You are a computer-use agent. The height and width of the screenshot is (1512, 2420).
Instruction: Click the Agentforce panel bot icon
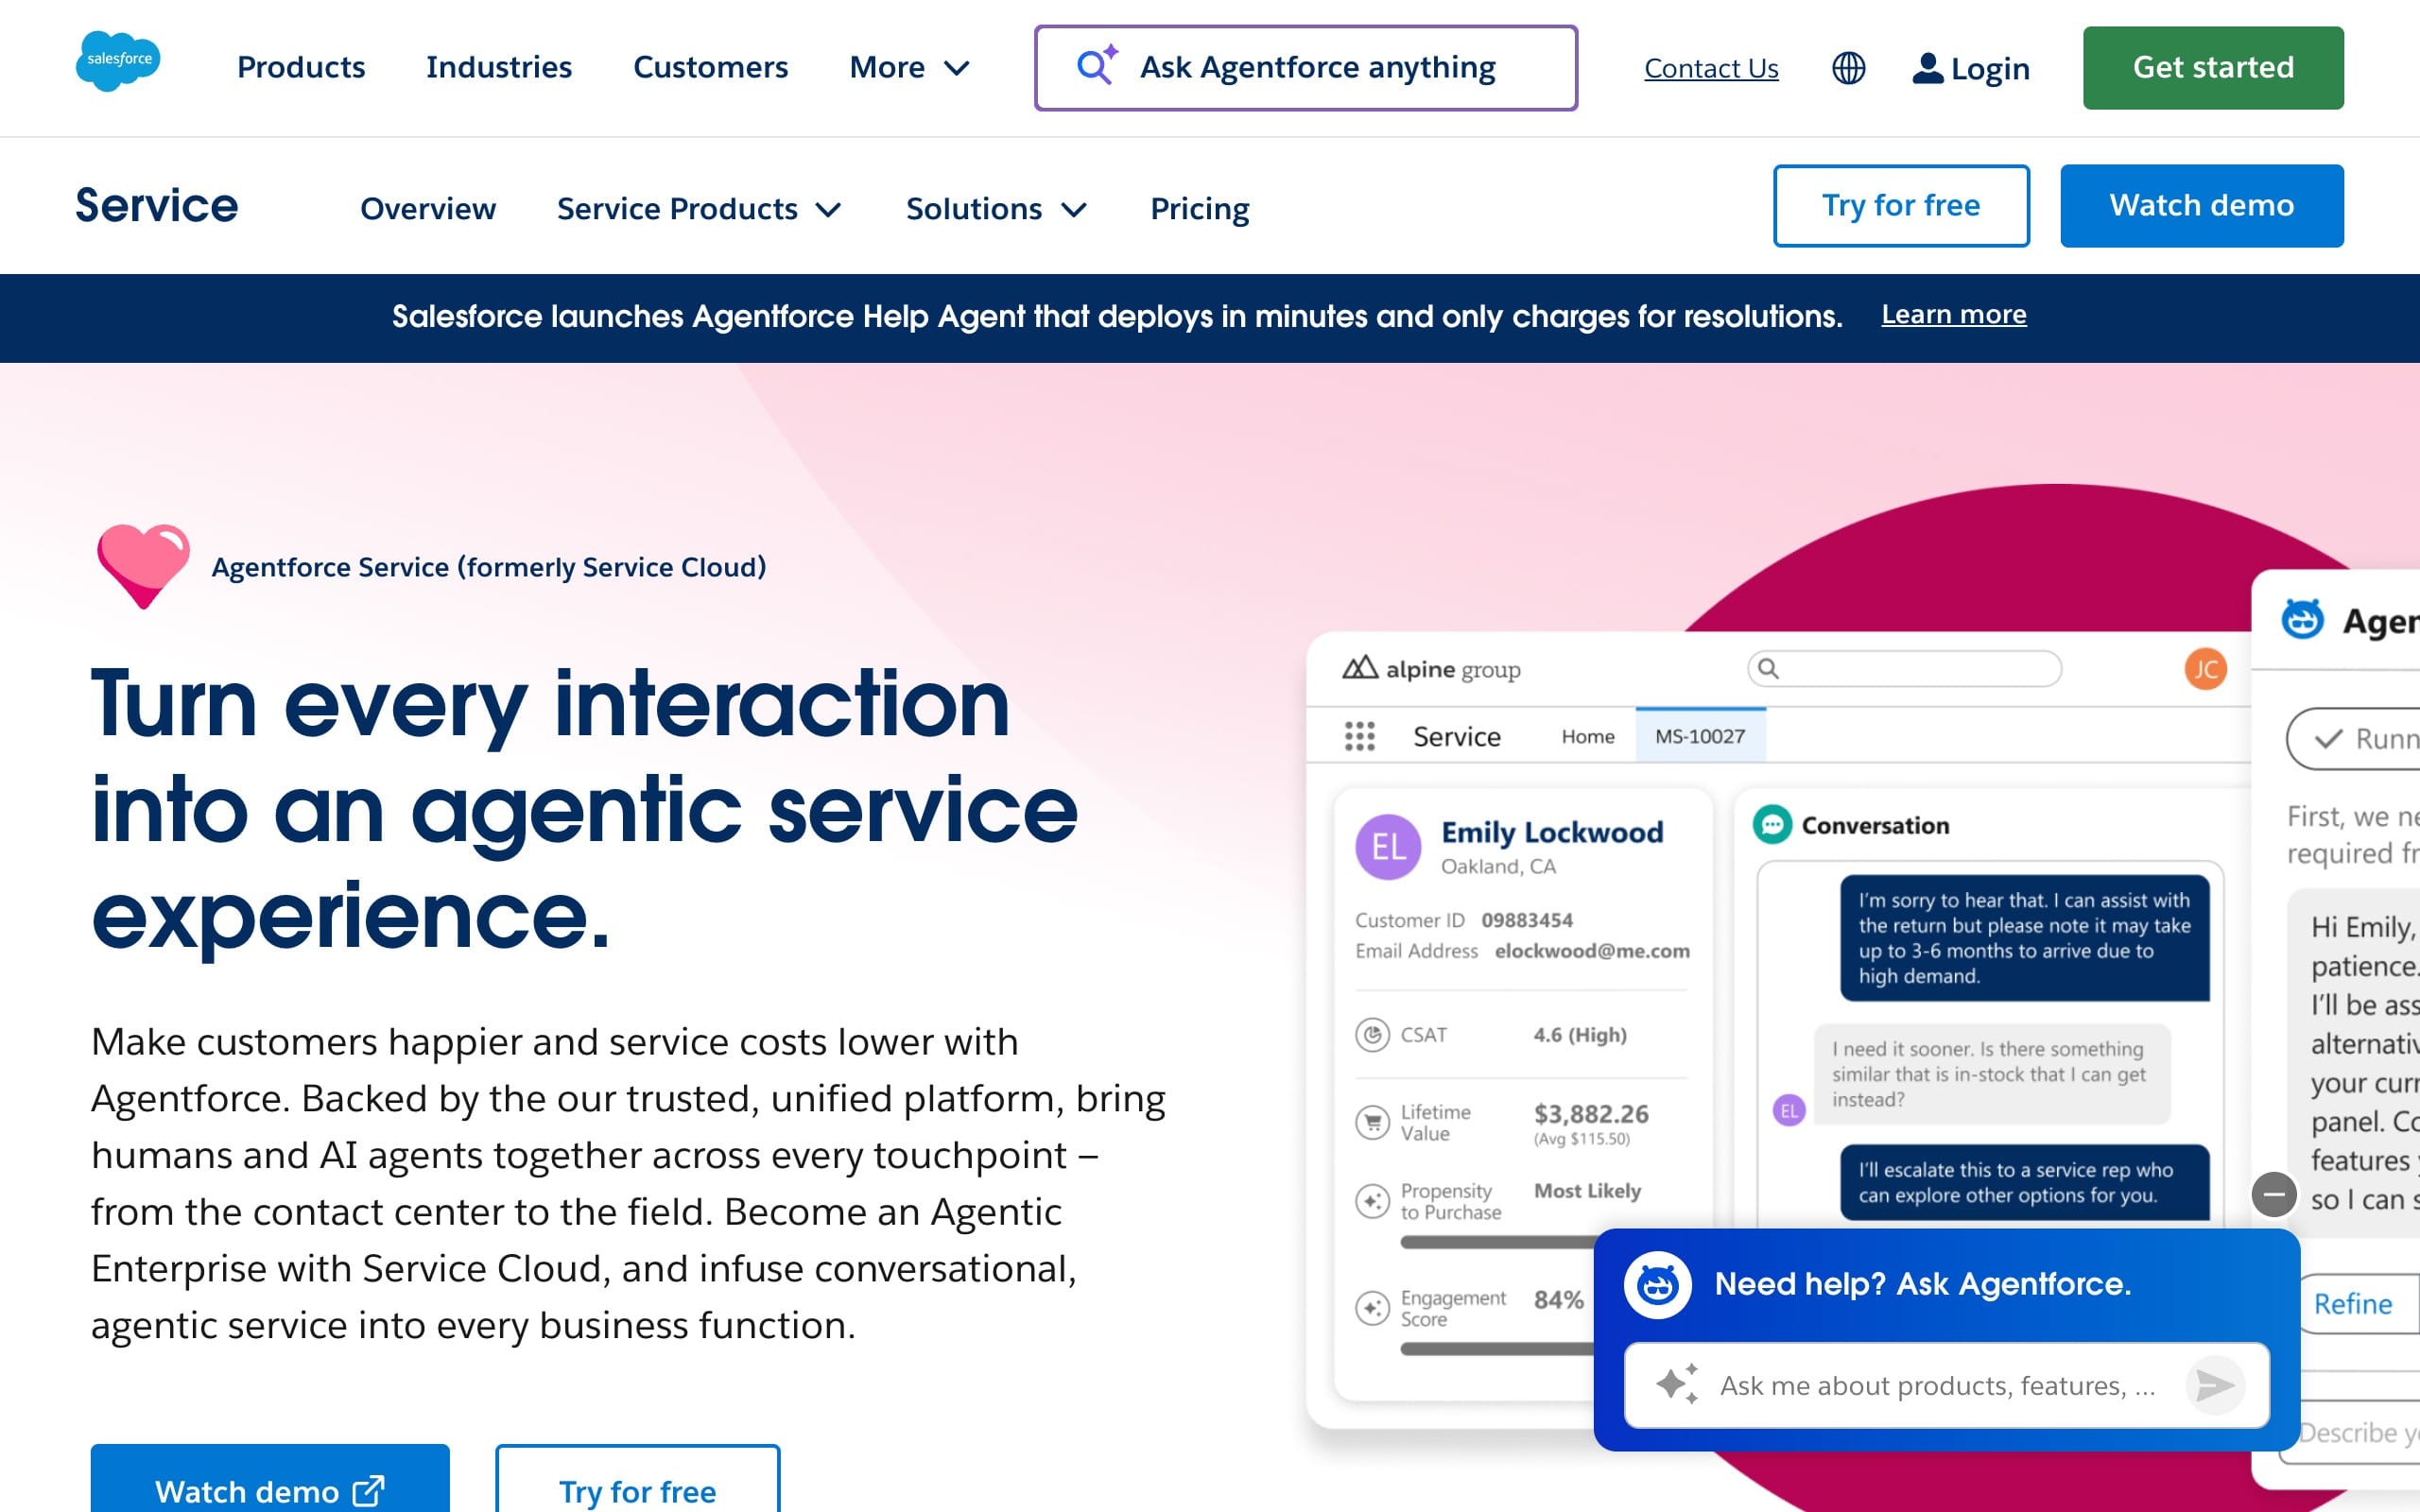click(2302, 619)
